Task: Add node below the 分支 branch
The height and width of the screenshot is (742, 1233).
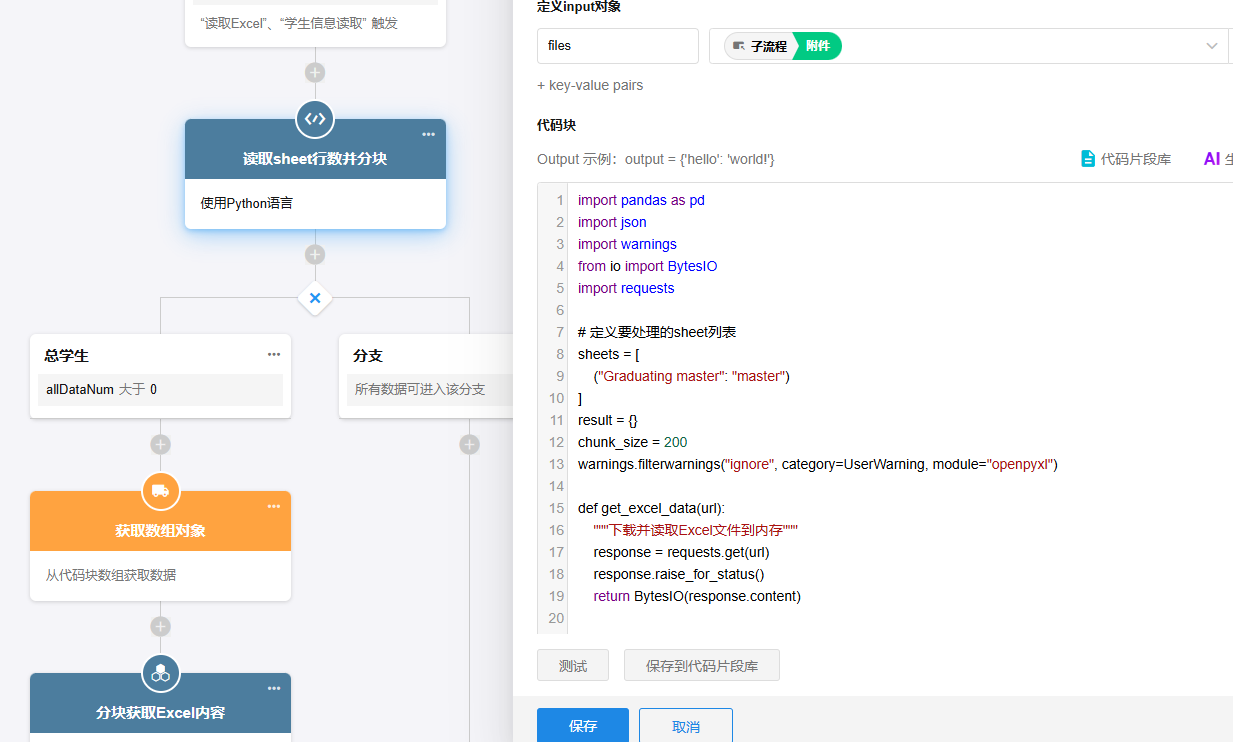Action: tap(469, 444)
